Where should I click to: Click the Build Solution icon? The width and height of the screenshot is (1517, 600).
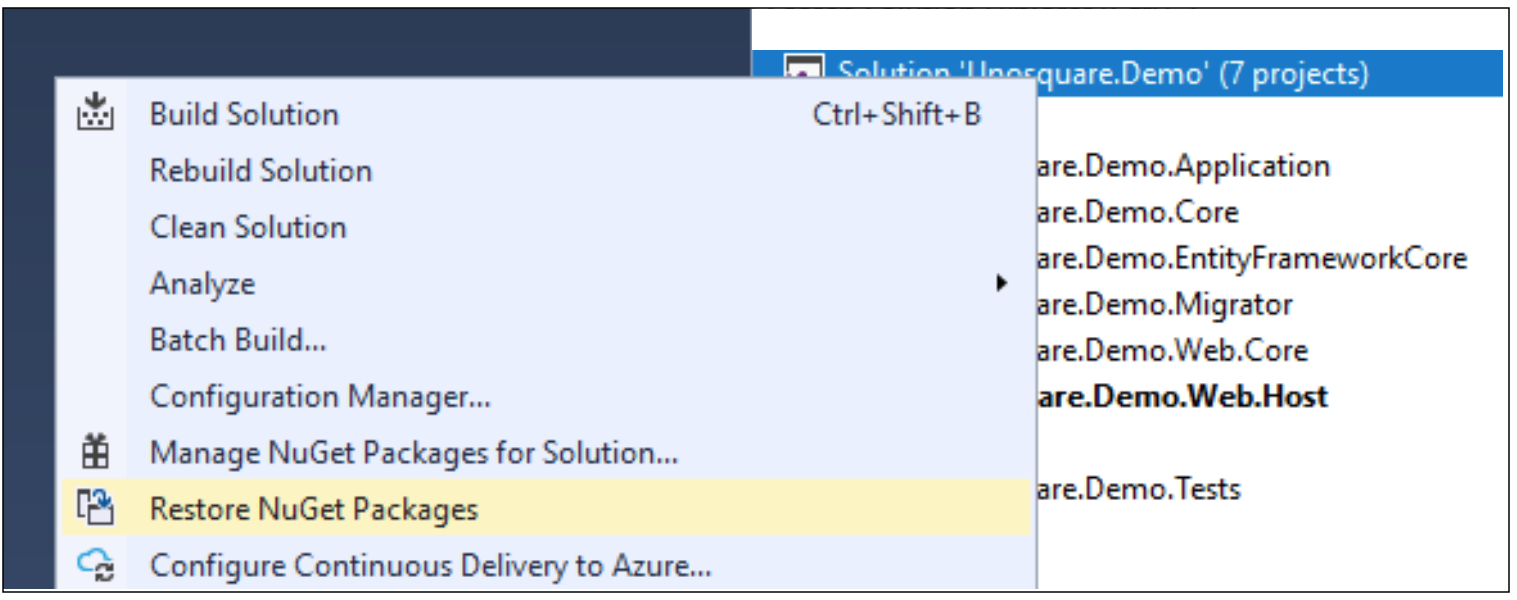[x=96, y=113]
